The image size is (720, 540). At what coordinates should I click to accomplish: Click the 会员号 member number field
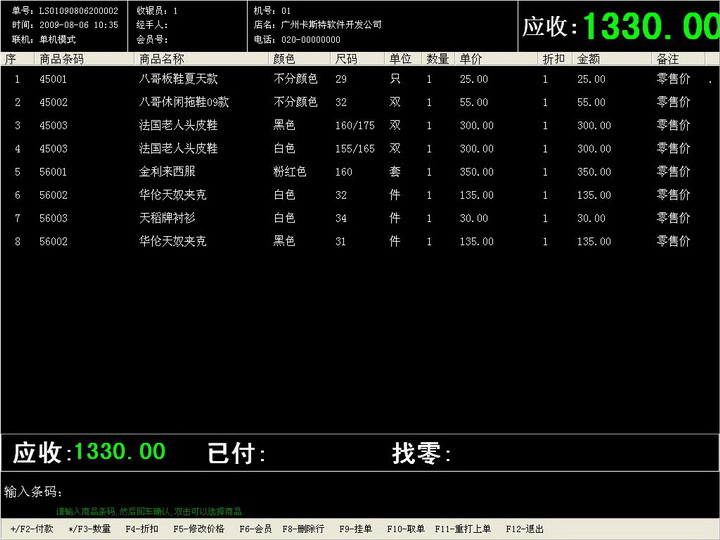click(x=152, y=39)
